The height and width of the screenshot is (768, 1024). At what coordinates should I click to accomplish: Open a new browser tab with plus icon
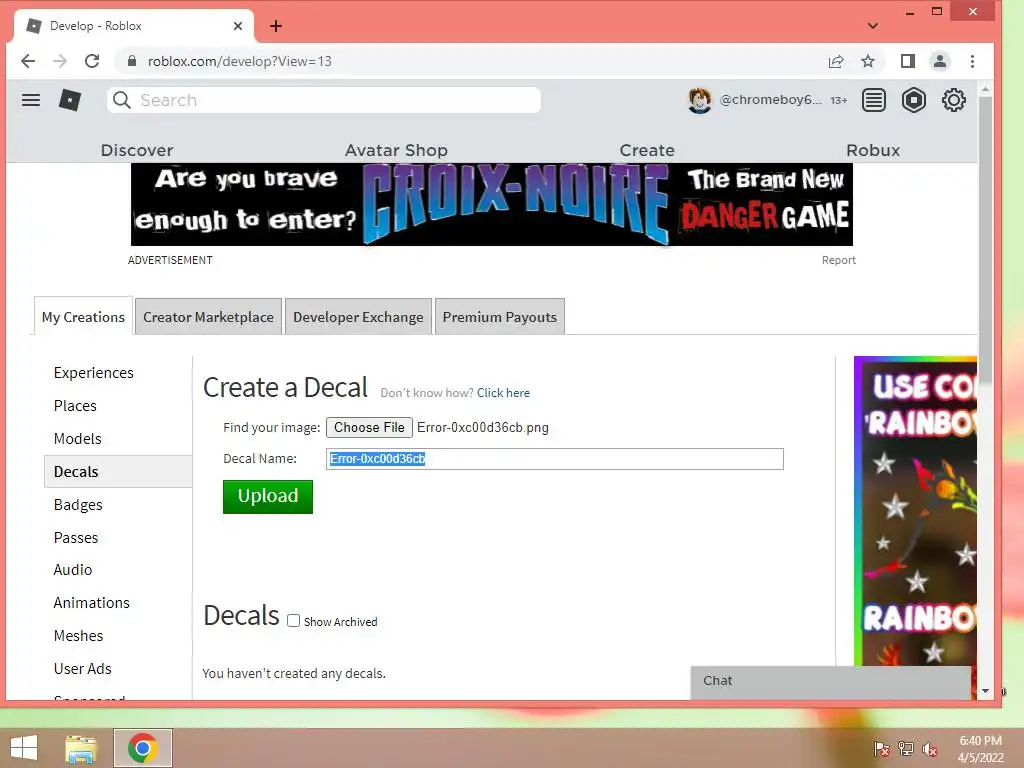tap(276, 26)
